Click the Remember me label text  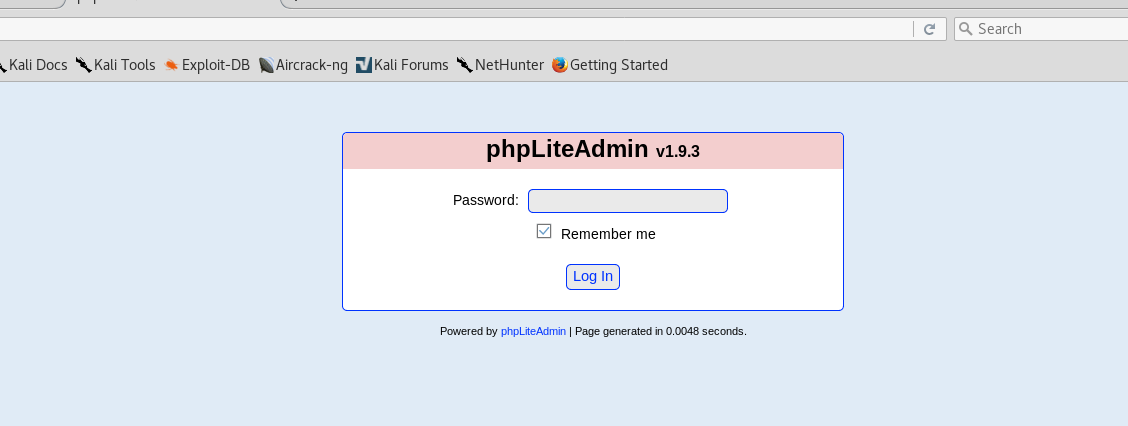(x=608, y=234)
